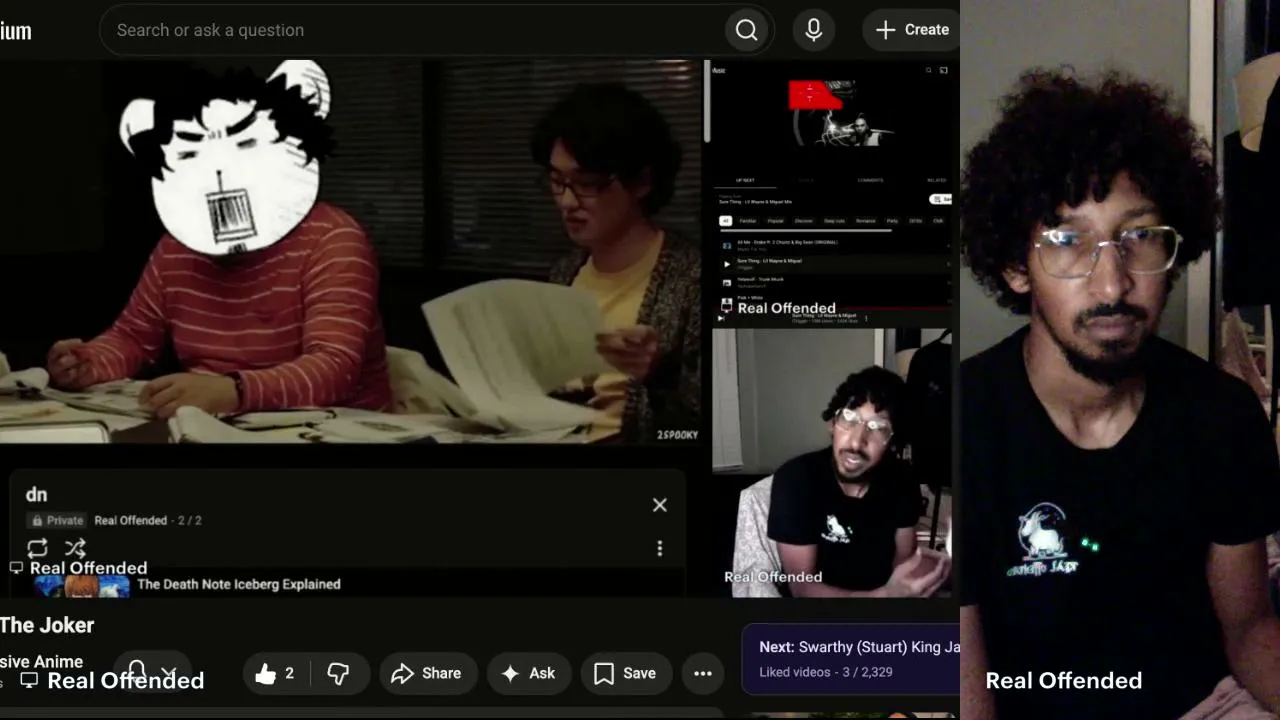1280x720 pixels.
Task: Select the "Familiar" filter chip in YouTube Music
Action: click(748, 221)
